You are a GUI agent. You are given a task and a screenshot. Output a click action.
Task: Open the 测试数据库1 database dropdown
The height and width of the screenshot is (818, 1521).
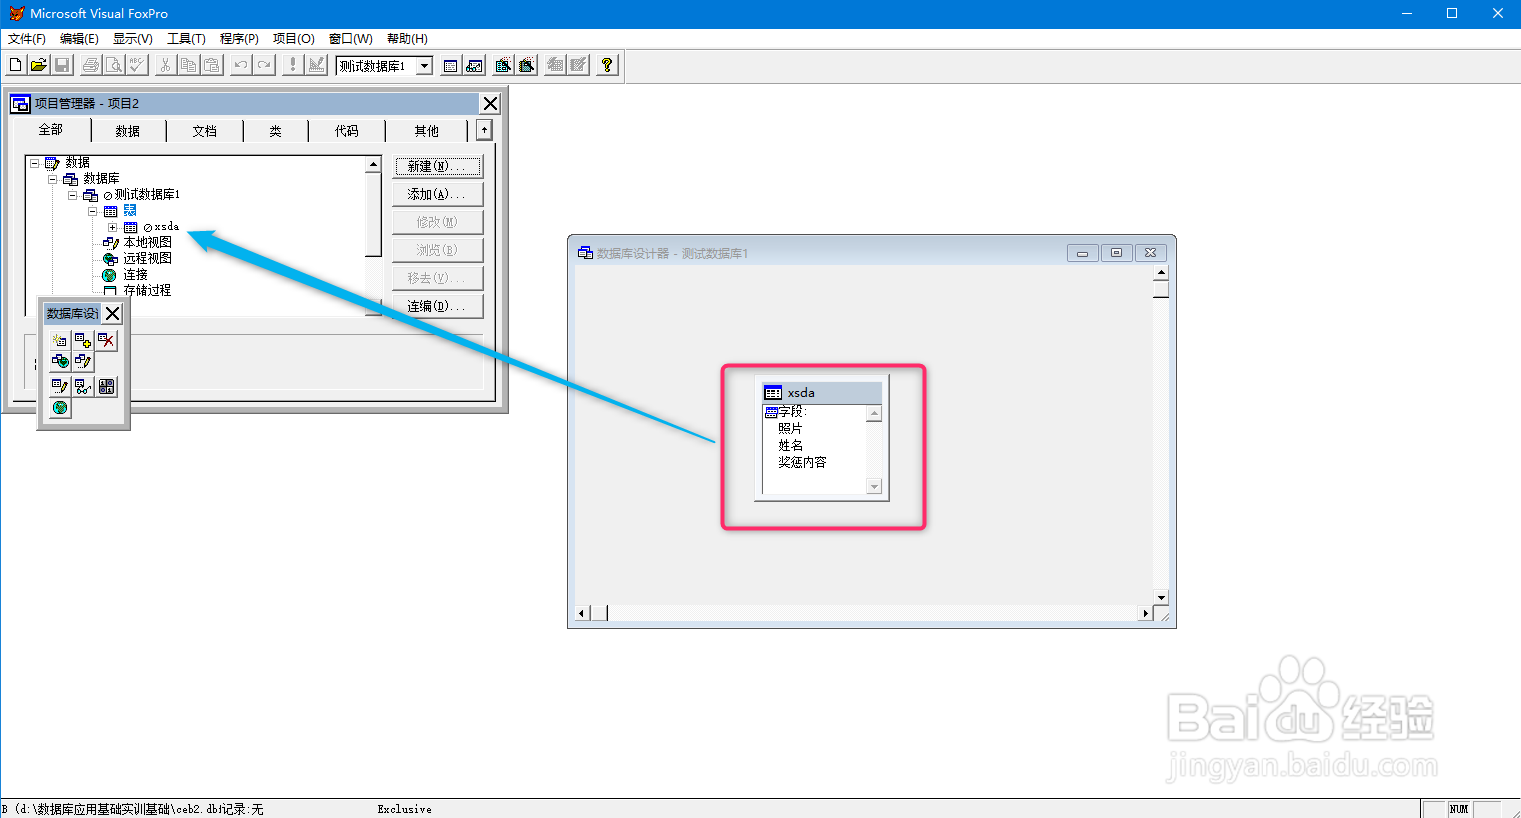[424, 66]
